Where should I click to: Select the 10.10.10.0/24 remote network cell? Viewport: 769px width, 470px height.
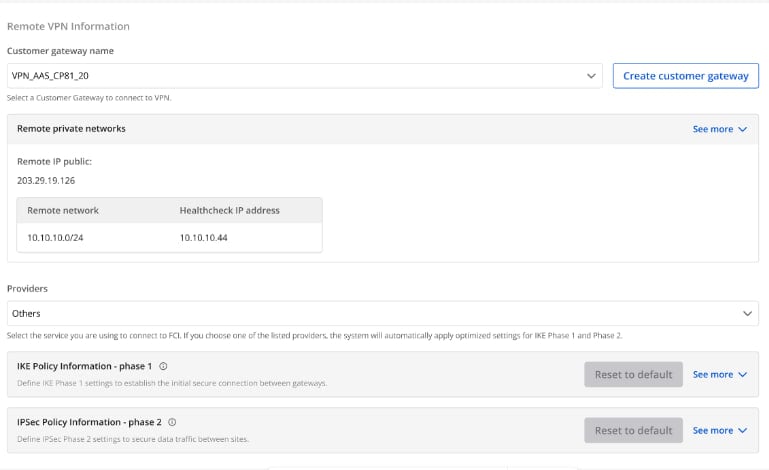(x=56, y=237)
